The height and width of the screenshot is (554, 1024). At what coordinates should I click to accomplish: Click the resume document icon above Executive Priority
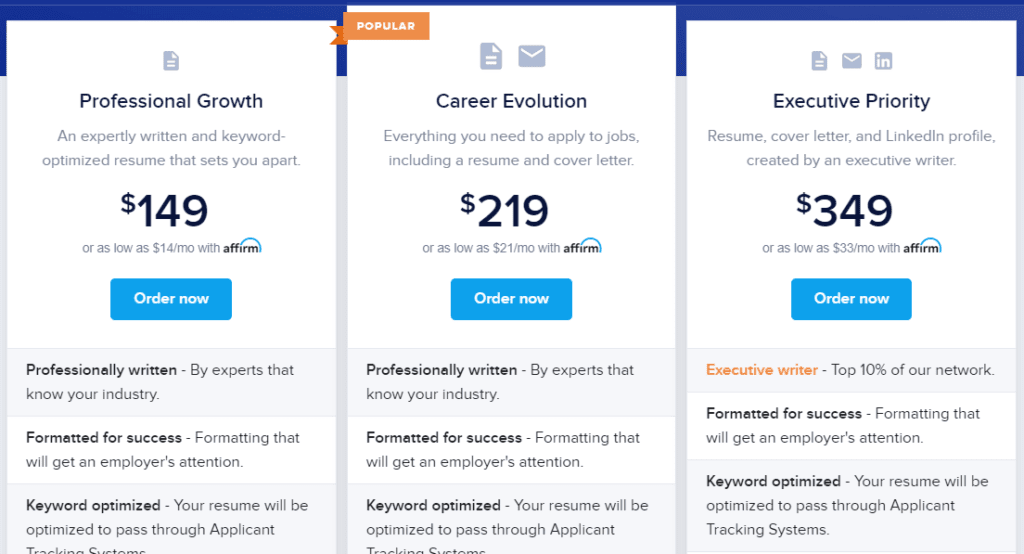[819, 61]
